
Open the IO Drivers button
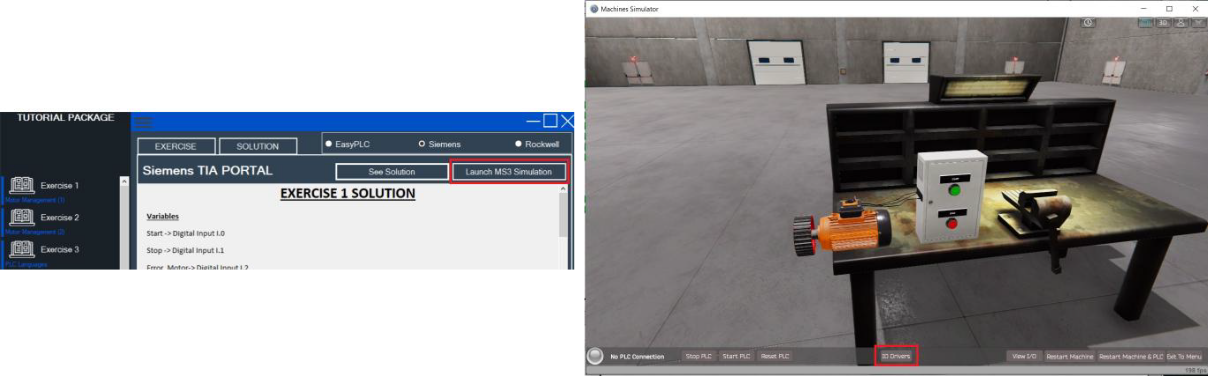pos(896,355)
